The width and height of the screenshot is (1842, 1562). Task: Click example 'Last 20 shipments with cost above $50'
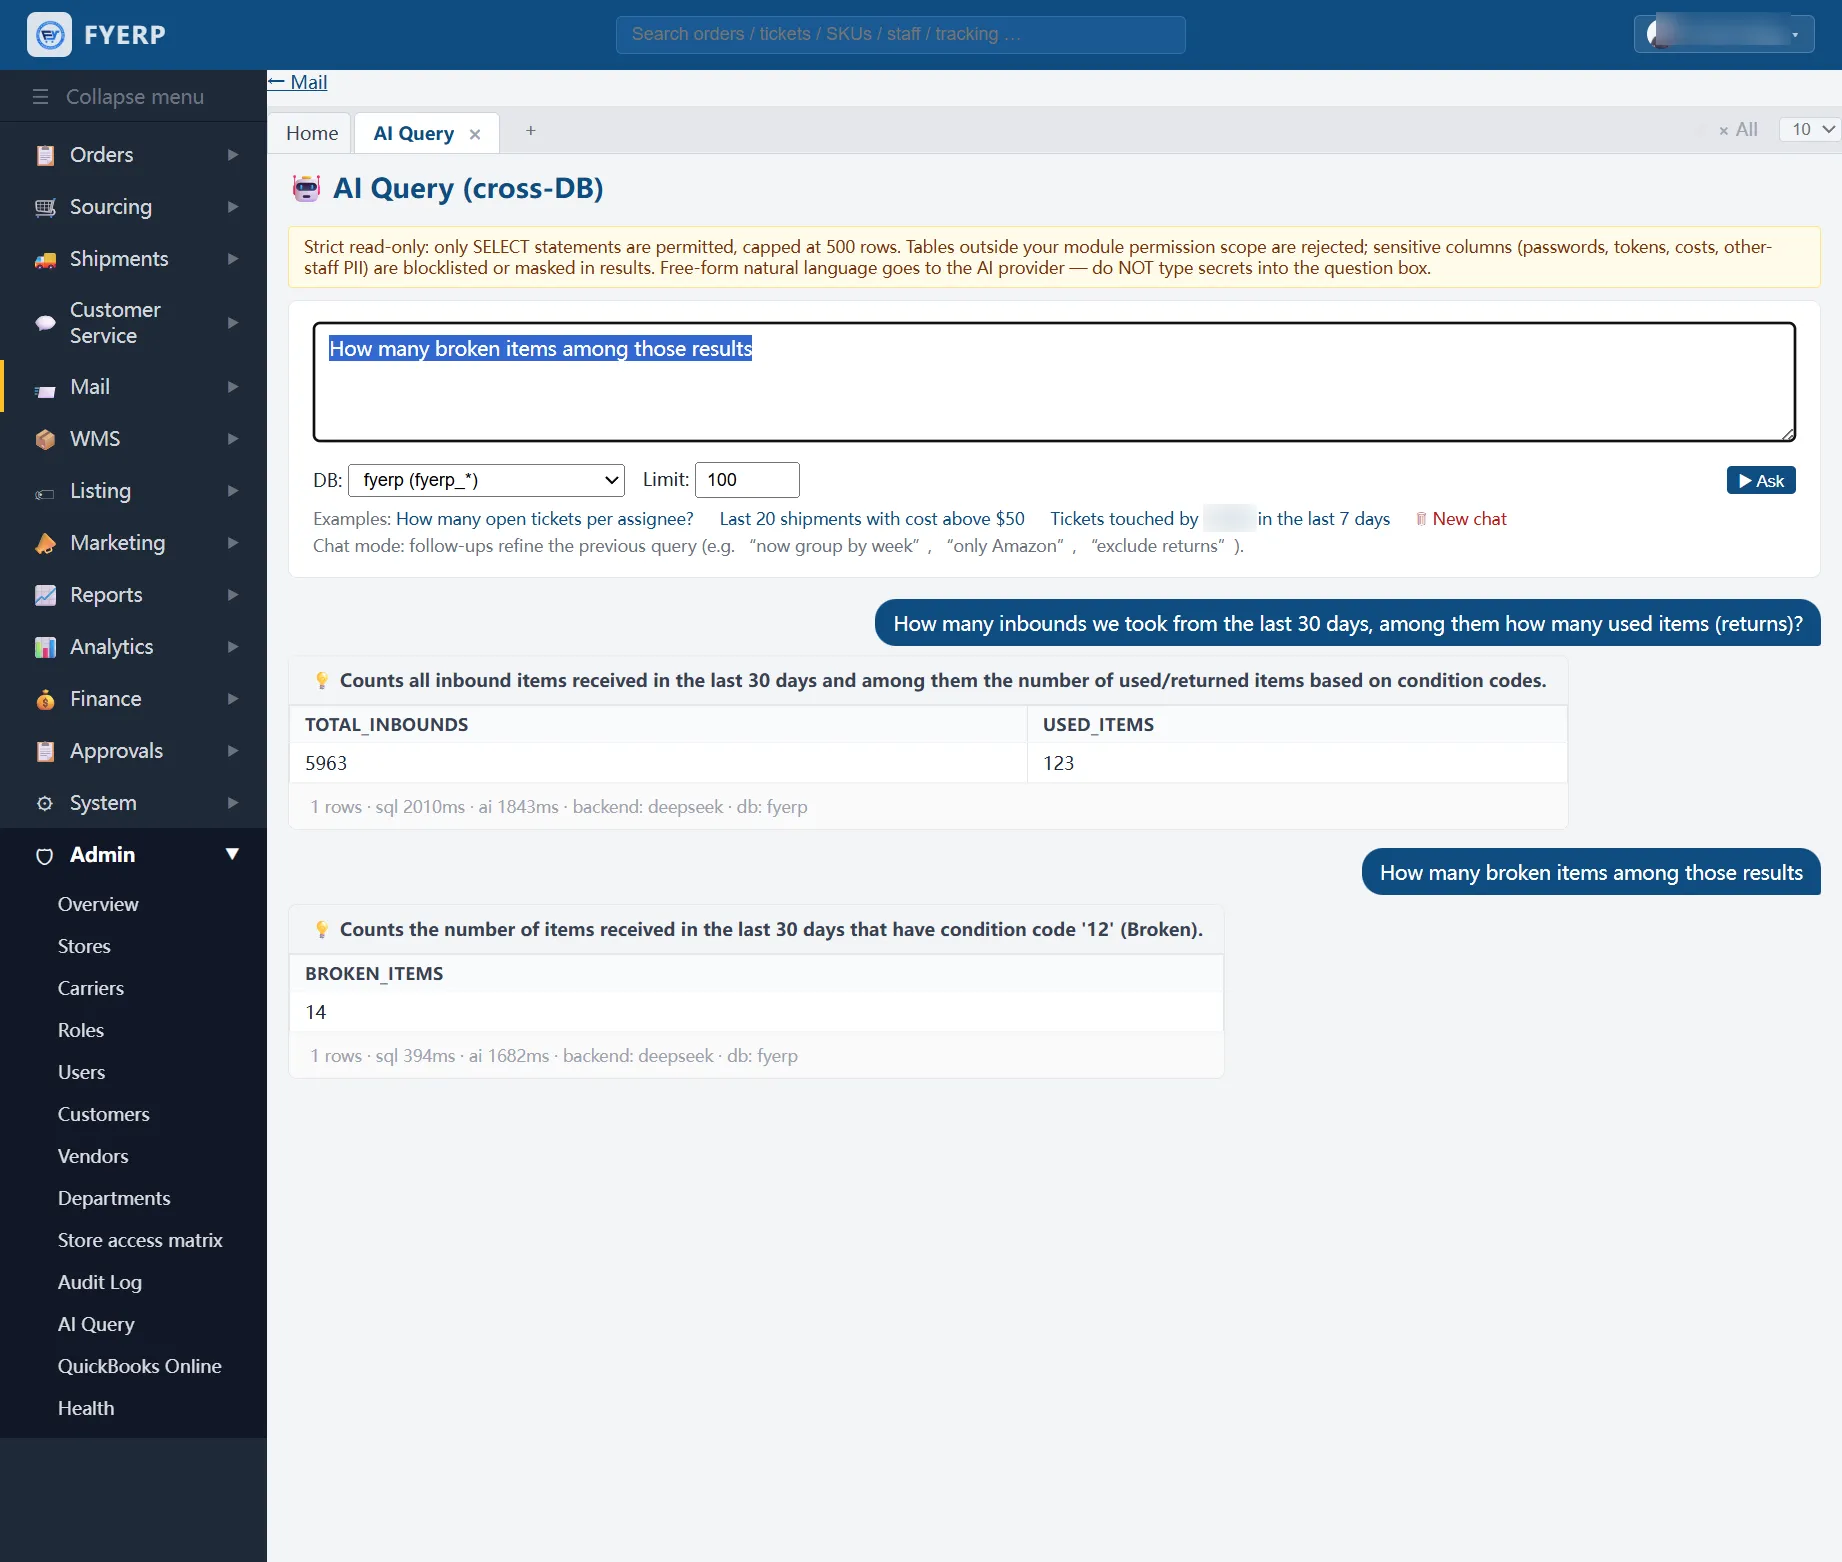click(x=872, y=519)
